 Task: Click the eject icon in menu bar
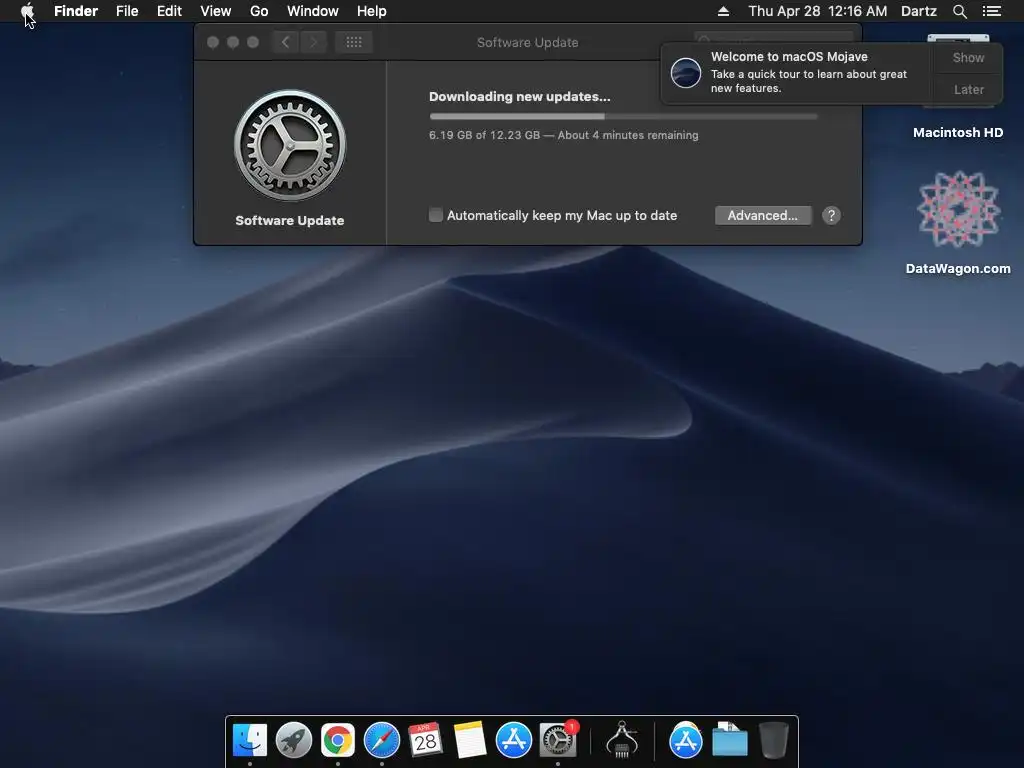[723, 11]
